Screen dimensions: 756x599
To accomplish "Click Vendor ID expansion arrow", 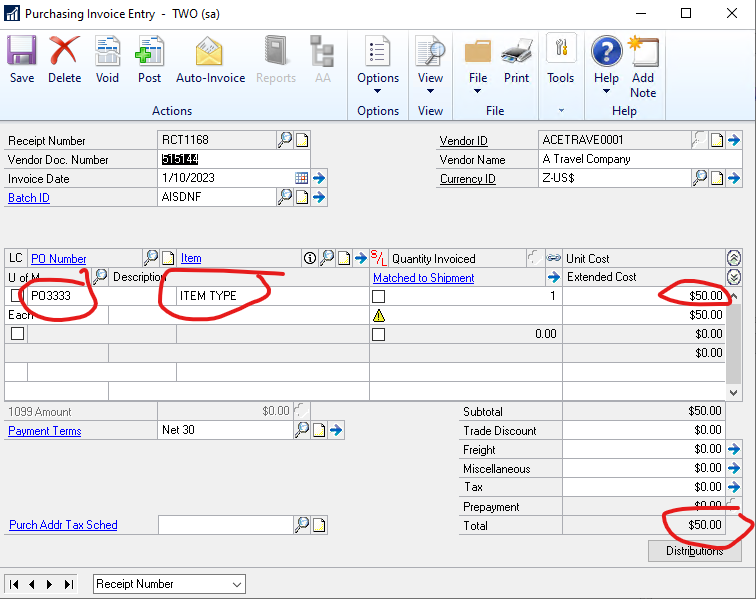I will tap(734, 140).
